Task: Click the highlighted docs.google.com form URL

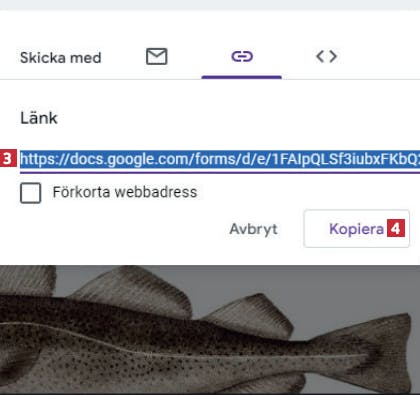Action: pyautogui.click(x=220, y=159)
